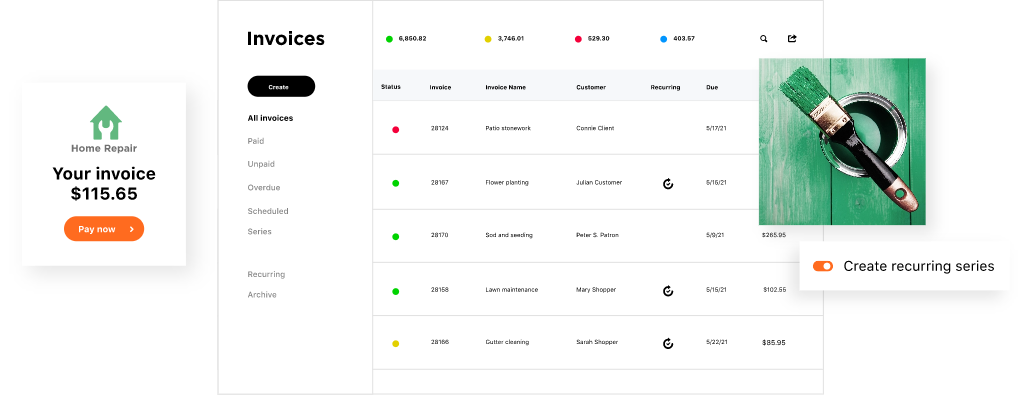Sort by the Customer column header
Image resolution: width=1025 pixels, height=395 pixels.
[x=591, y=87]
